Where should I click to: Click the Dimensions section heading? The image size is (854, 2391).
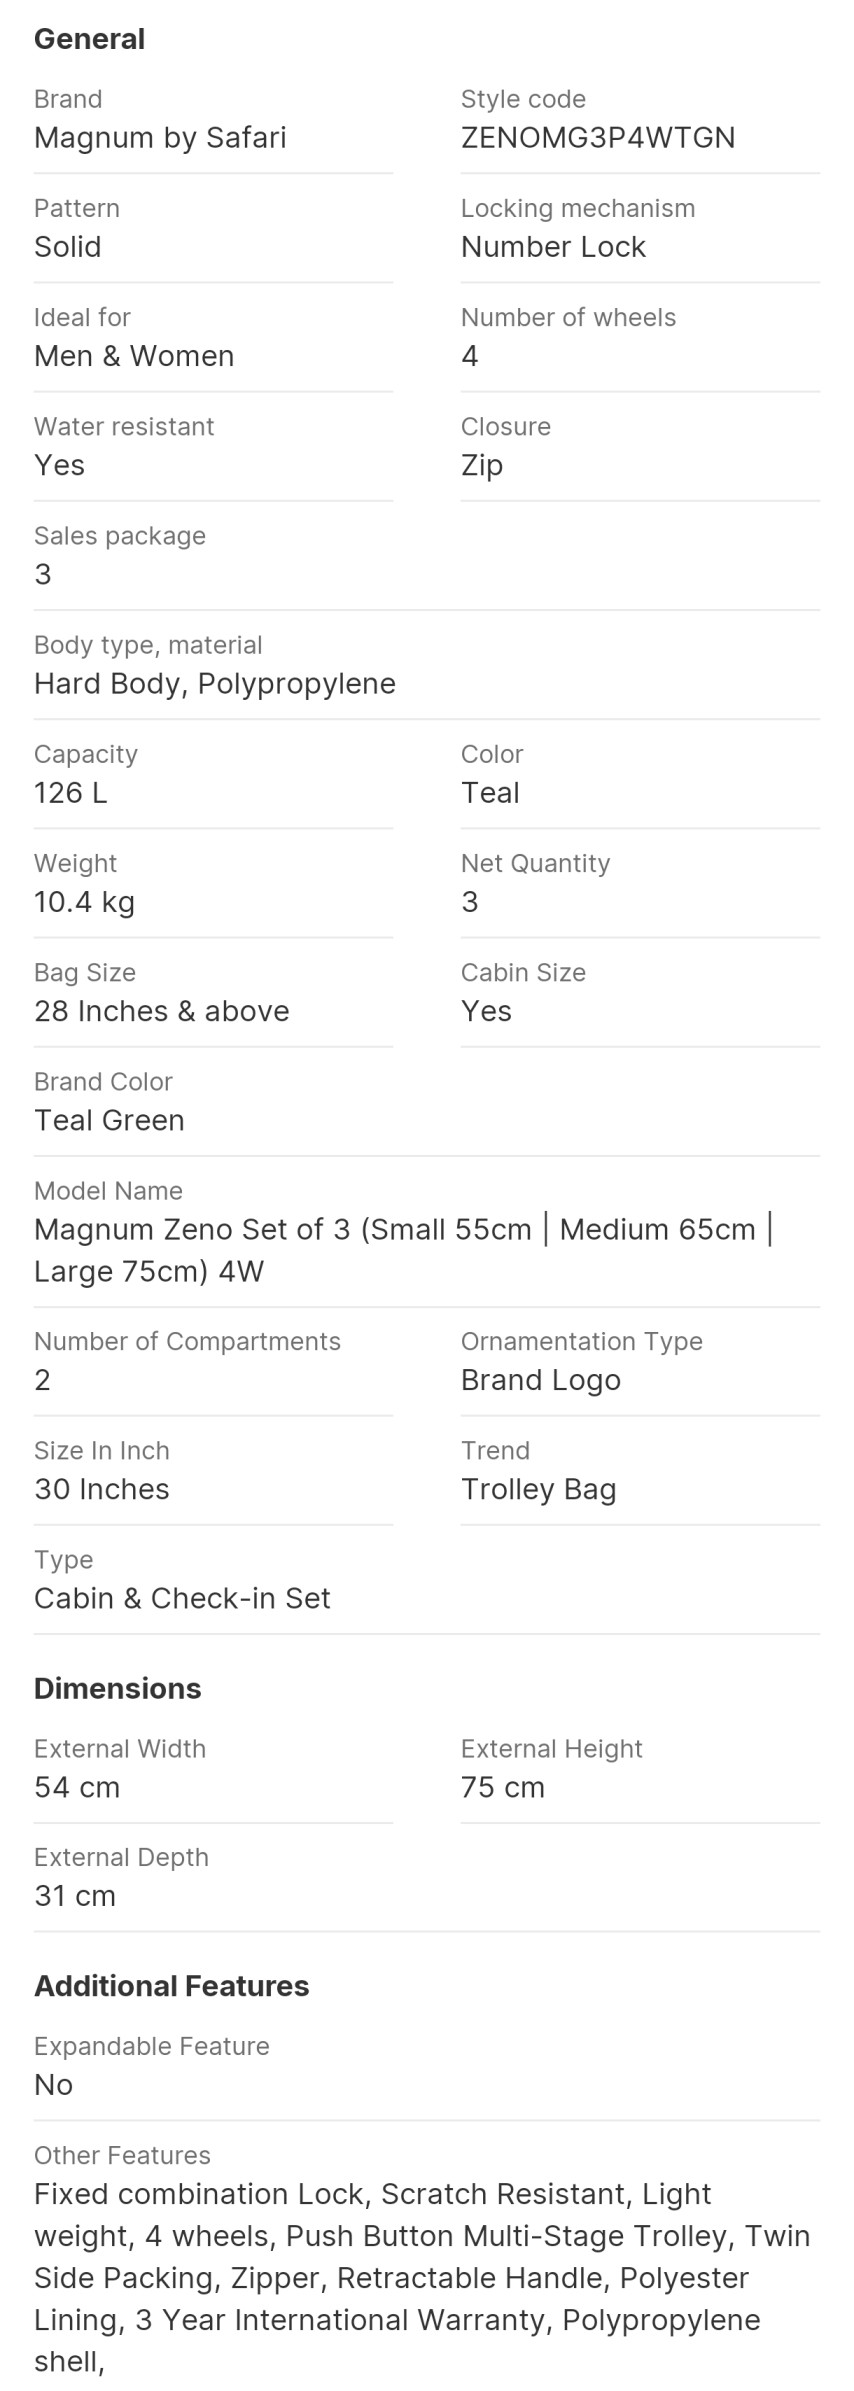click(118, 1688)
